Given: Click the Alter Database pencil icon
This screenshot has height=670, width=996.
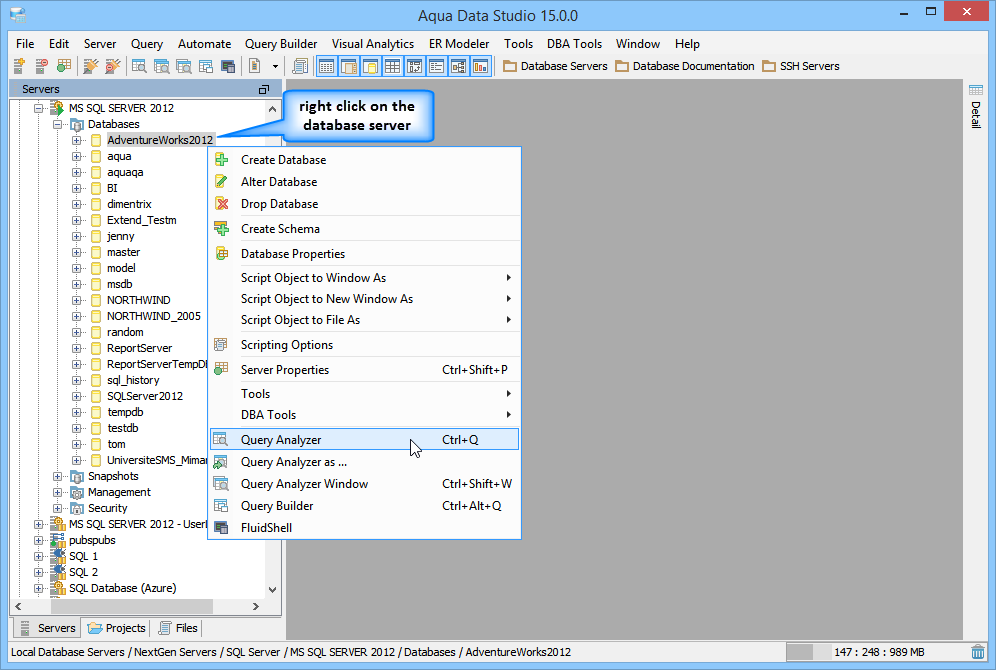Looking at the screenshot, I should pyautogui.click(x=221, y=182).
